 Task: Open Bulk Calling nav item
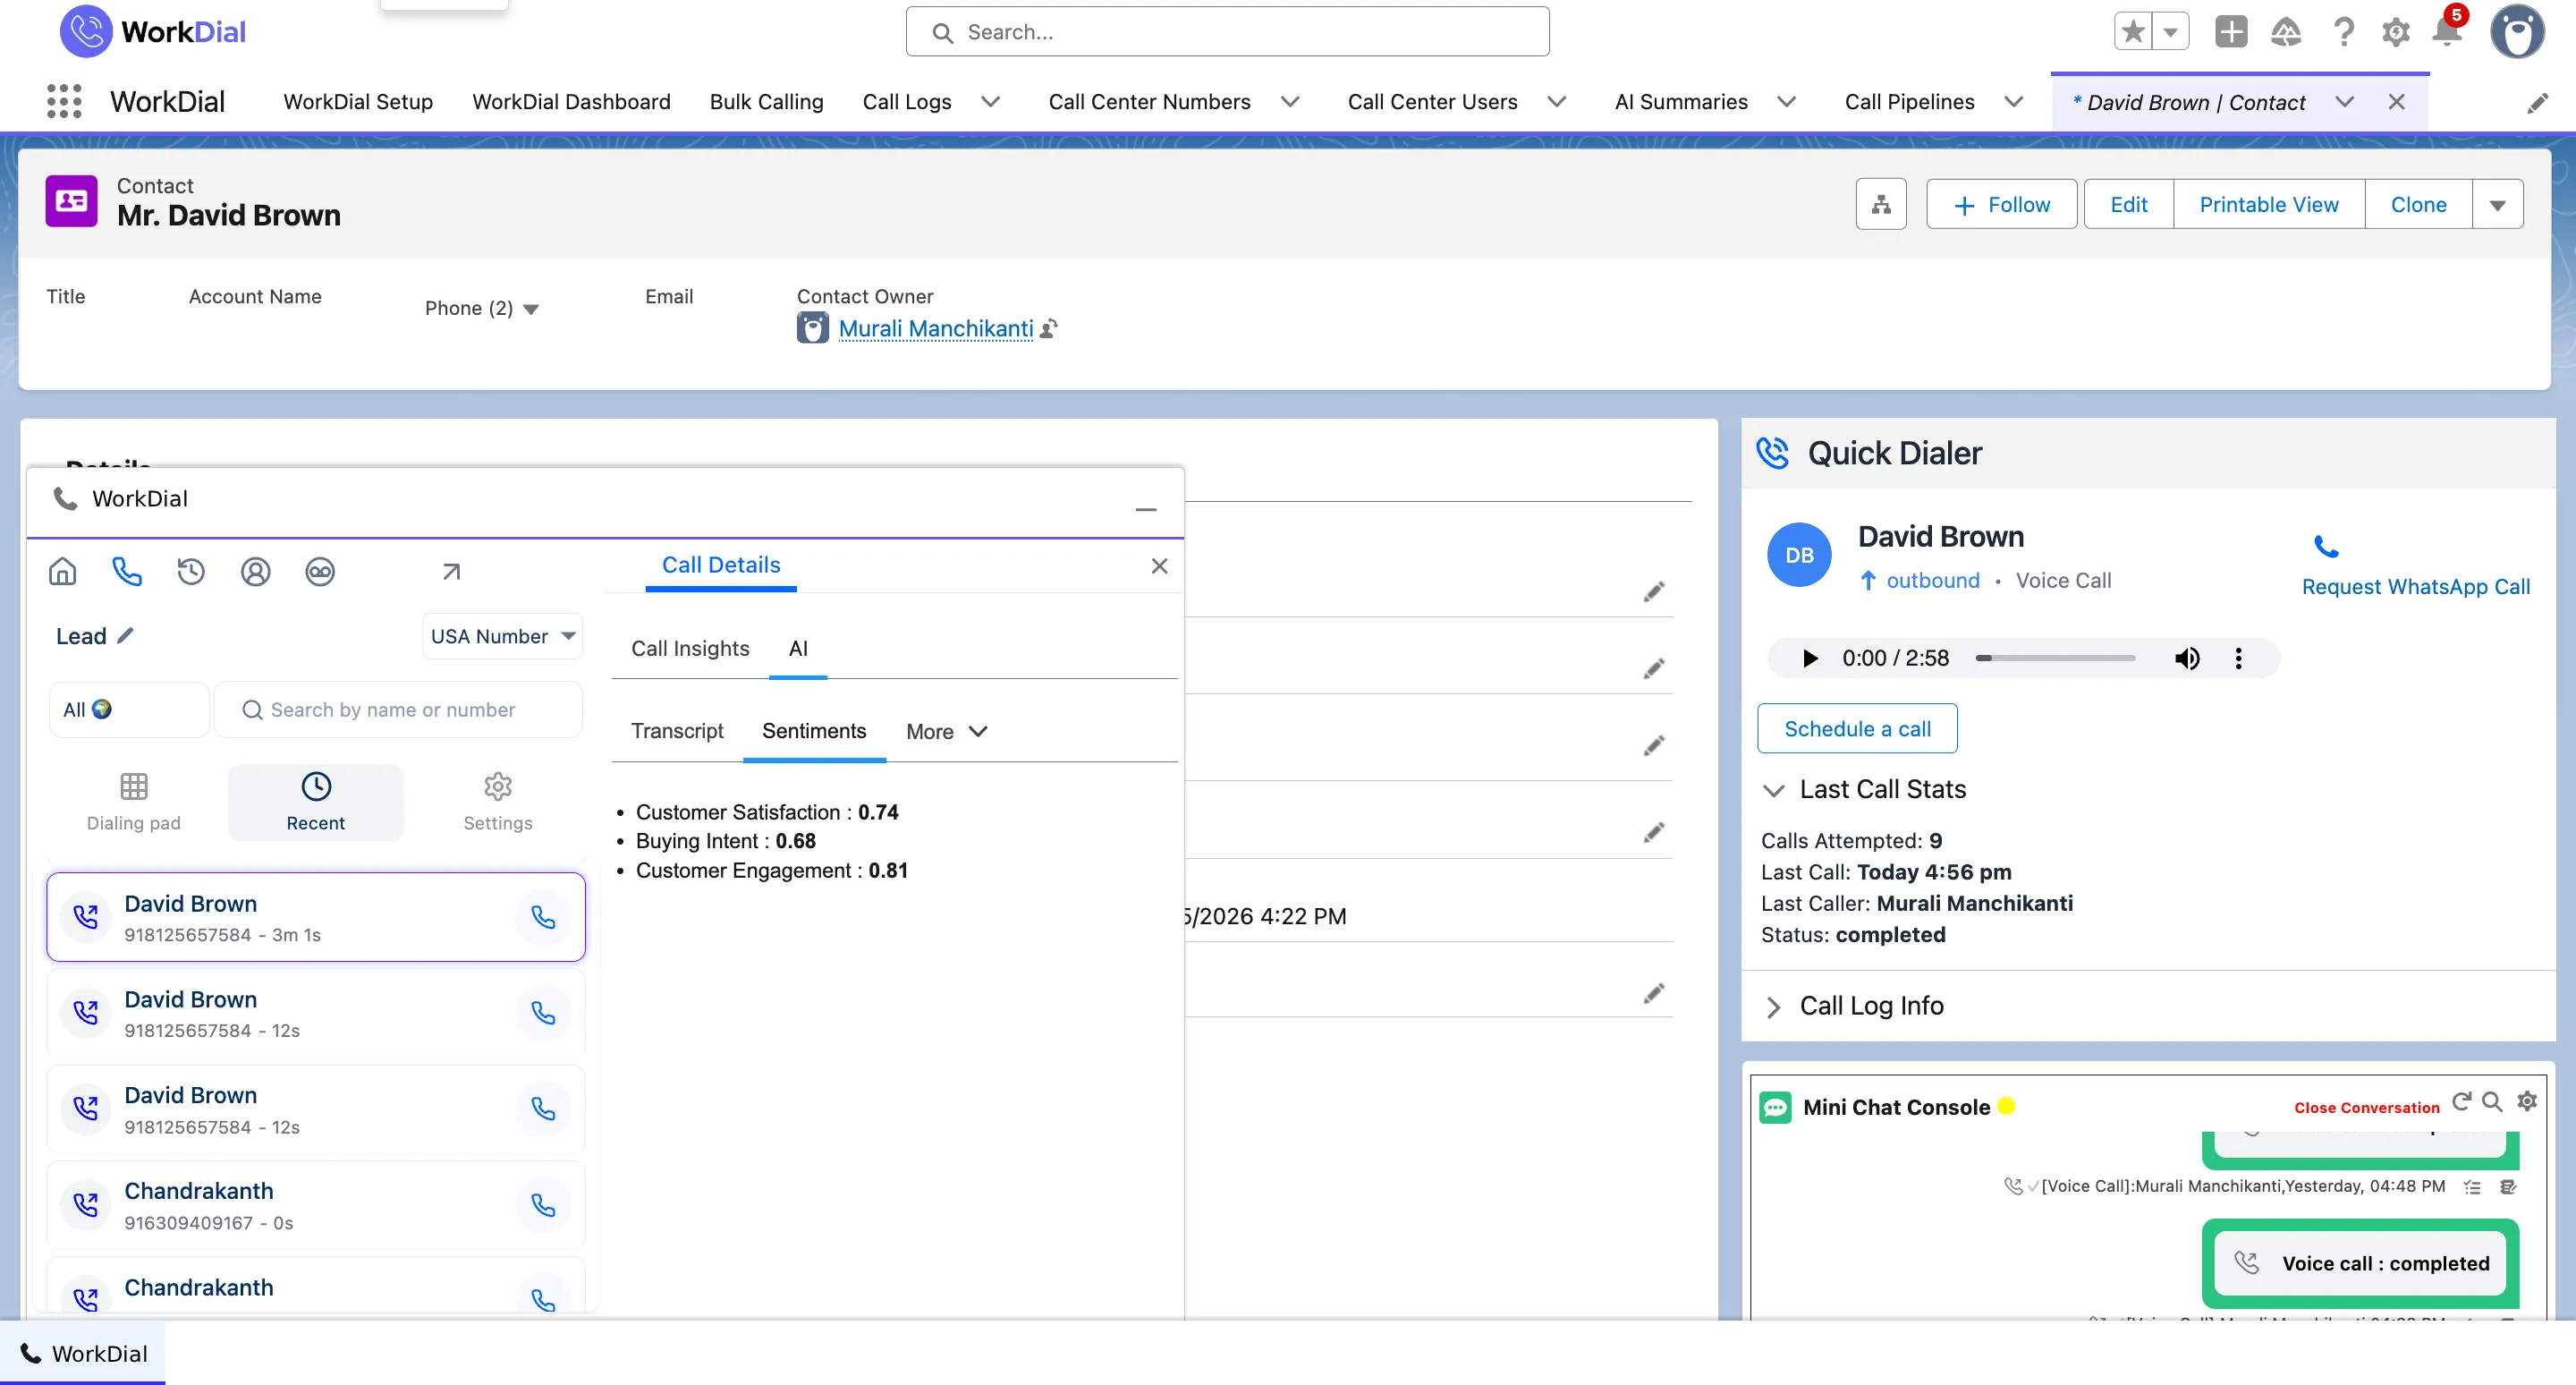[x=767, y=102]
